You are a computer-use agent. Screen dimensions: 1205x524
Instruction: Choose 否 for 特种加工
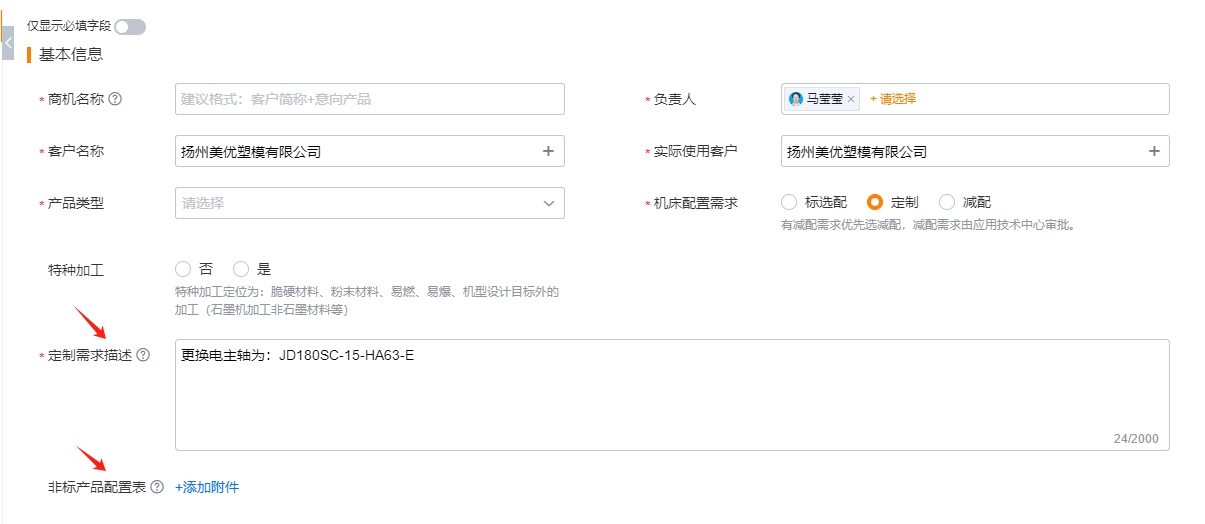182,269
